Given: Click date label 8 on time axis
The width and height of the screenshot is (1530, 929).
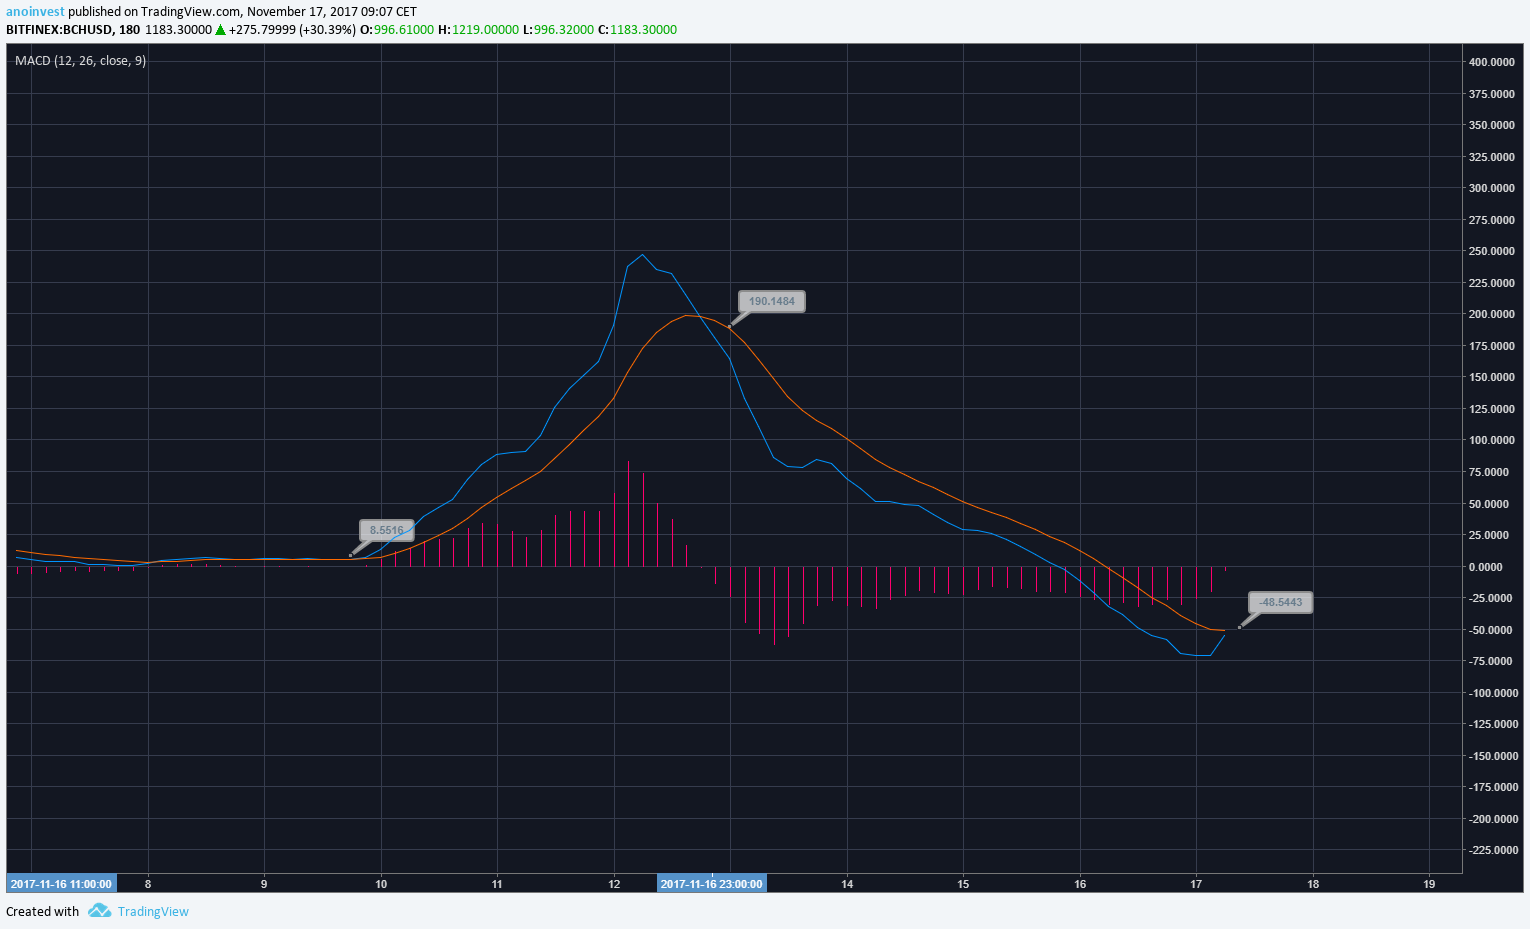Looking at the screenshot, I should tap(148, 884).
